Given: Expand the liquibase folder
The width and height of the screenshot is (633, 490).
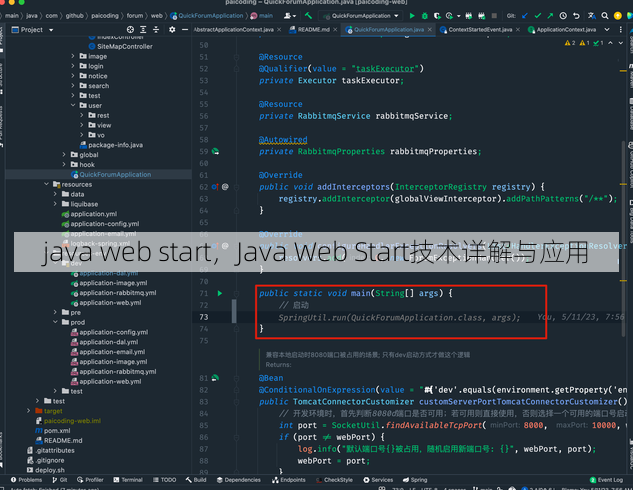Looking at the screenshot, I should coord(55,204).
